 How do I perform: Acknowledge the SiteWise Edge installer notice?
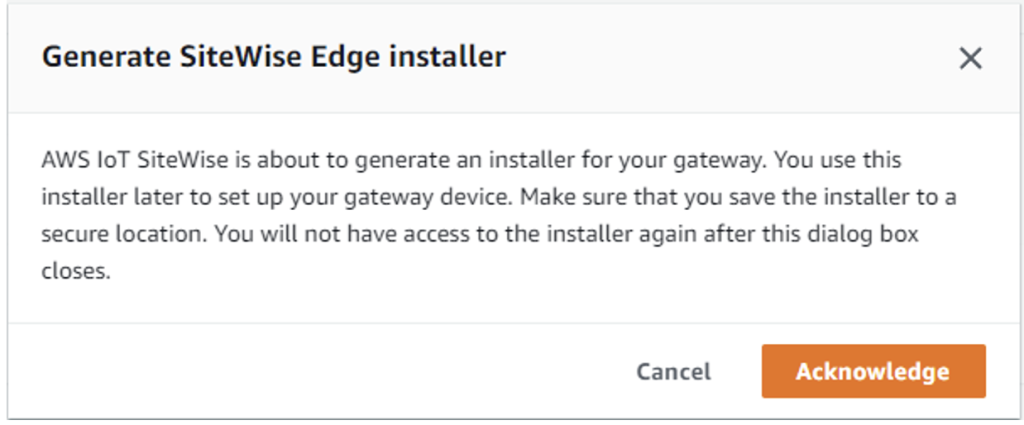click(873, 372)
